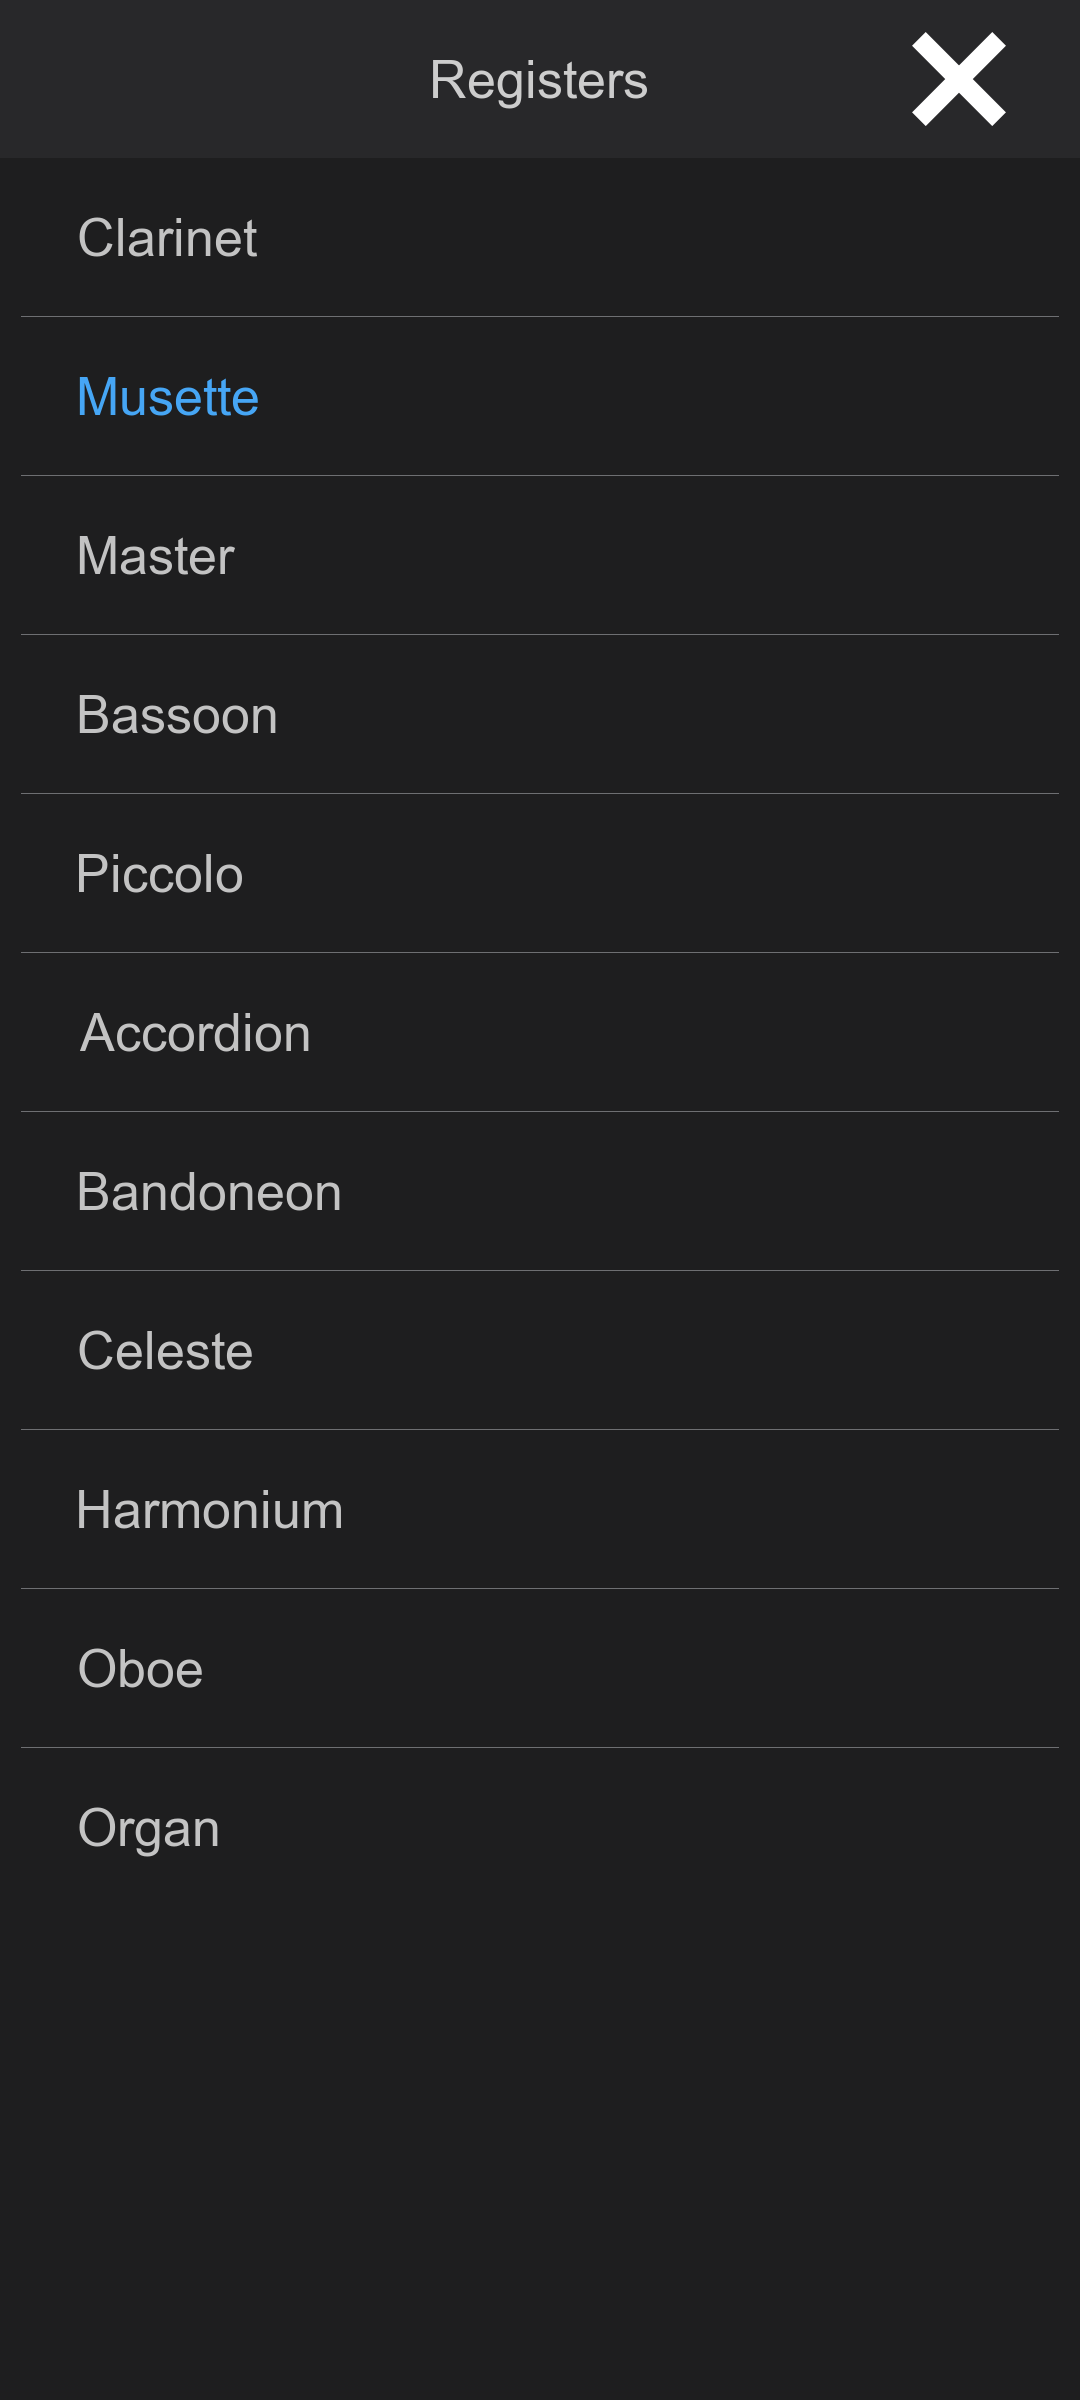Pick the Oboe register
Image resolution: width=1080 pixels, height=2400 pixels.
point(140,1669)
